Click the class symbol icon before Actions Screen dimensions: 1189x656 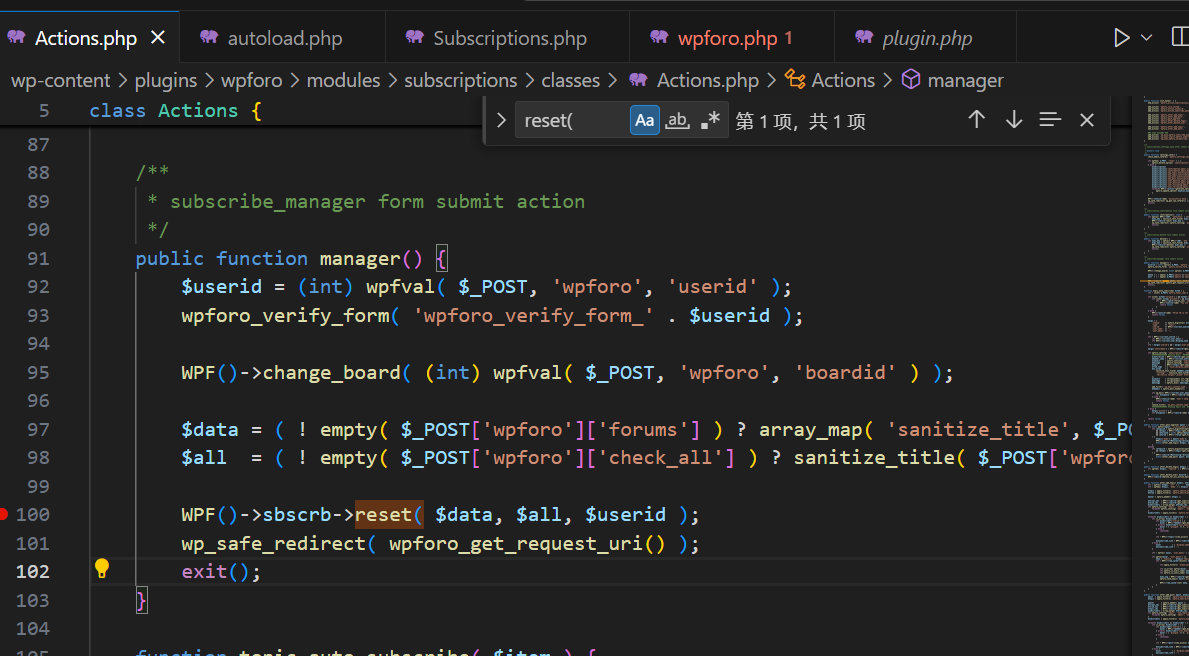tap(795, 80)
